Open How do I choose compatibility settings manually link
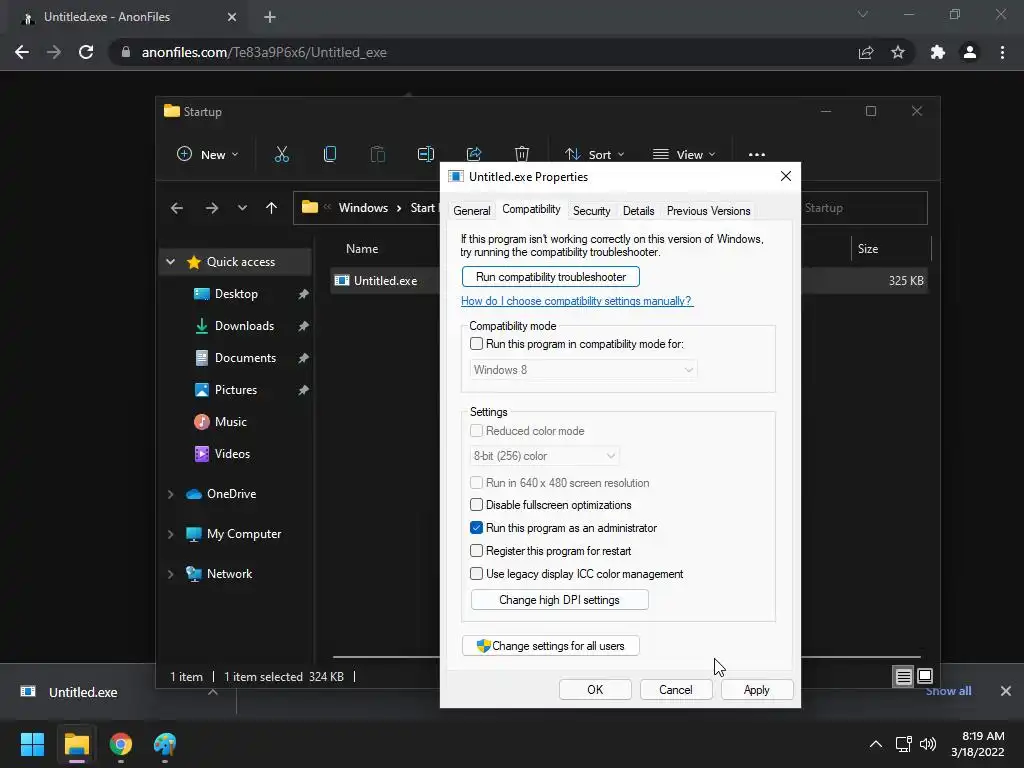The image size is (1024, 768). (x=577, y=301)
